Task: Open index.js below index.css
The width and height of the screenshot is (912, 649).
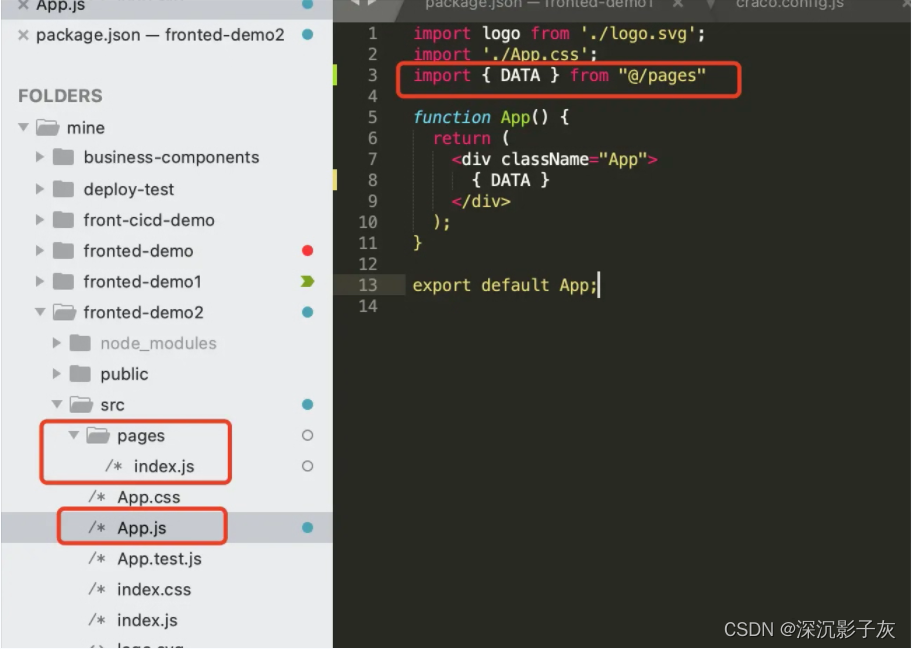Action: pos(147,621)
